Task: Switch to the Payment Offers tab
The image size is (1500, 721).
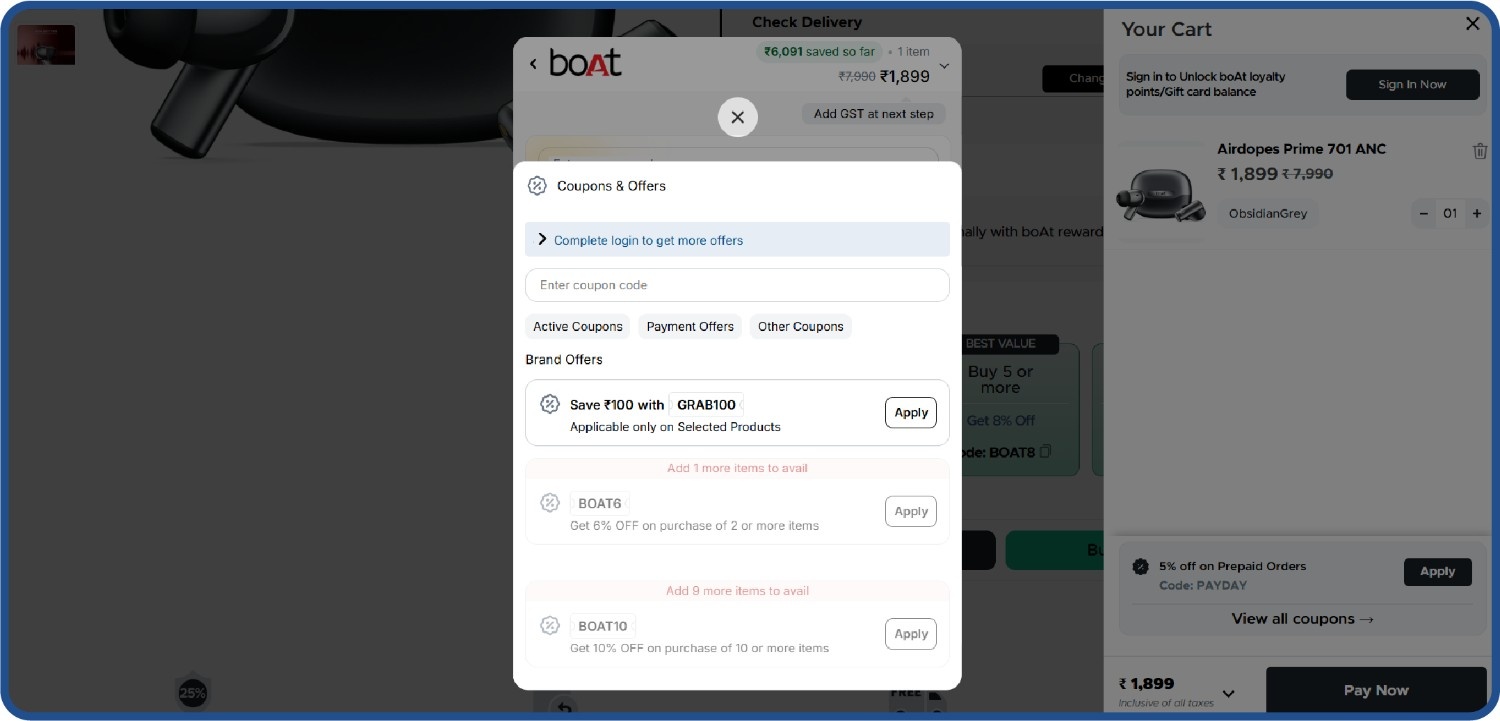Action: pos(689,326)
